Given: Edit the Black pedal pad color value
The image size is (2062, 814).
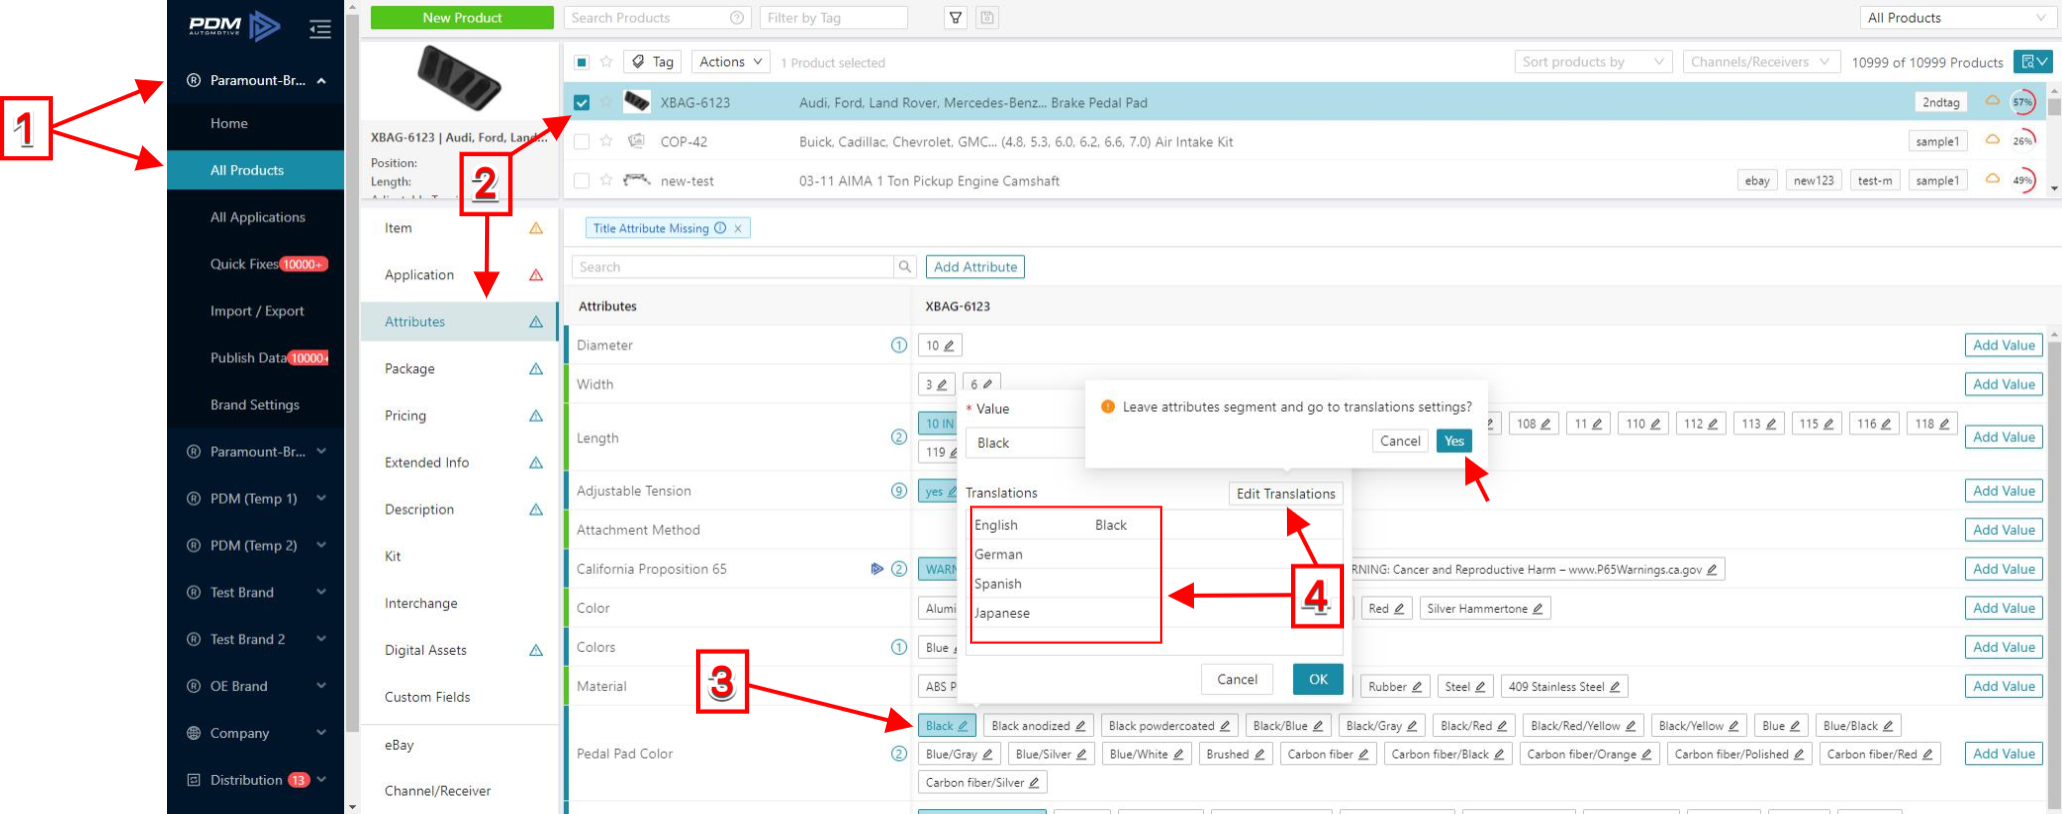Looking at the screenshot, I should pos(962,726).
